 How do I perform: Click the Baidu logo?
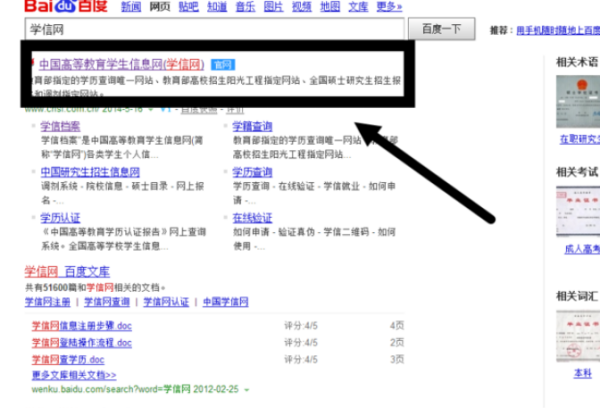pyautogui.click(x=66, y=6)
